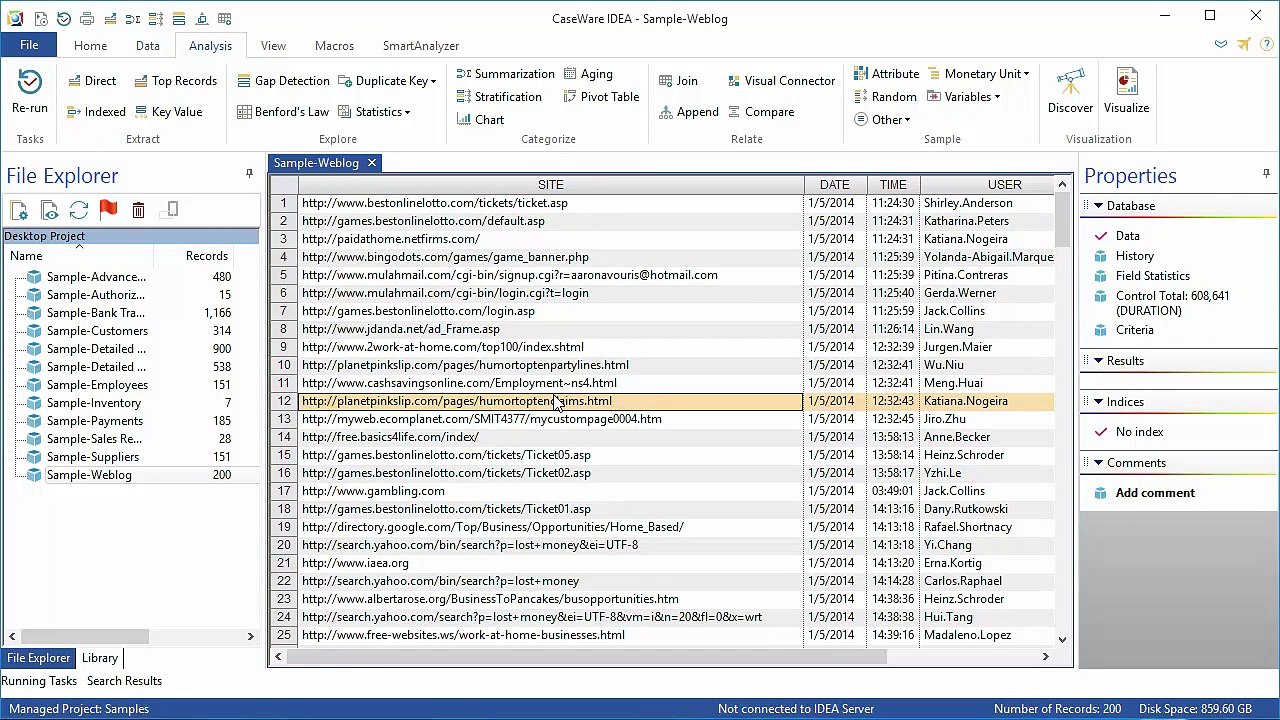Viewport: 1280px width, 720px height.
Task: Open the Visual Connector
Action: coord(780,81)
